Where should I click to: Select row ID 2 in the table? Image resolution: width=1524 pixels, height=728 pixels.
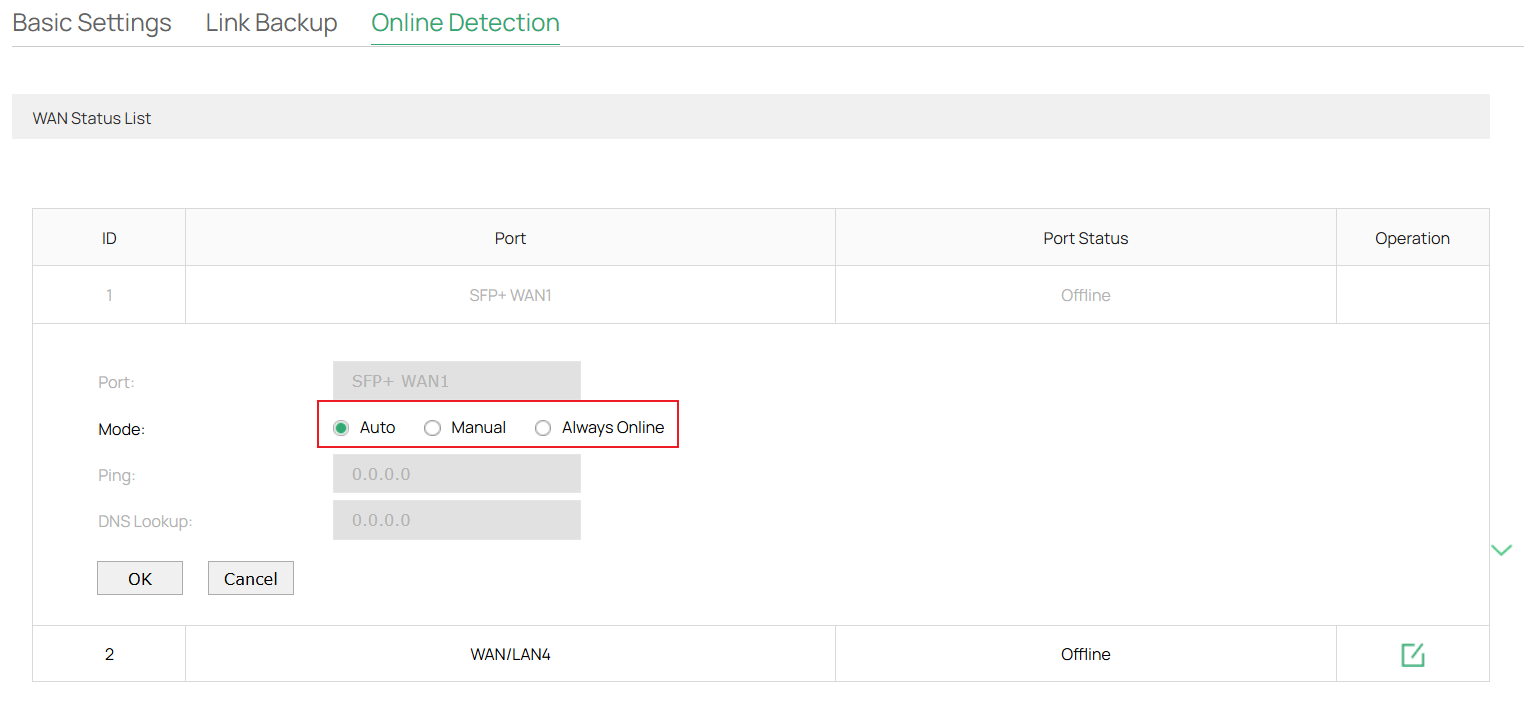pos(108,654)
